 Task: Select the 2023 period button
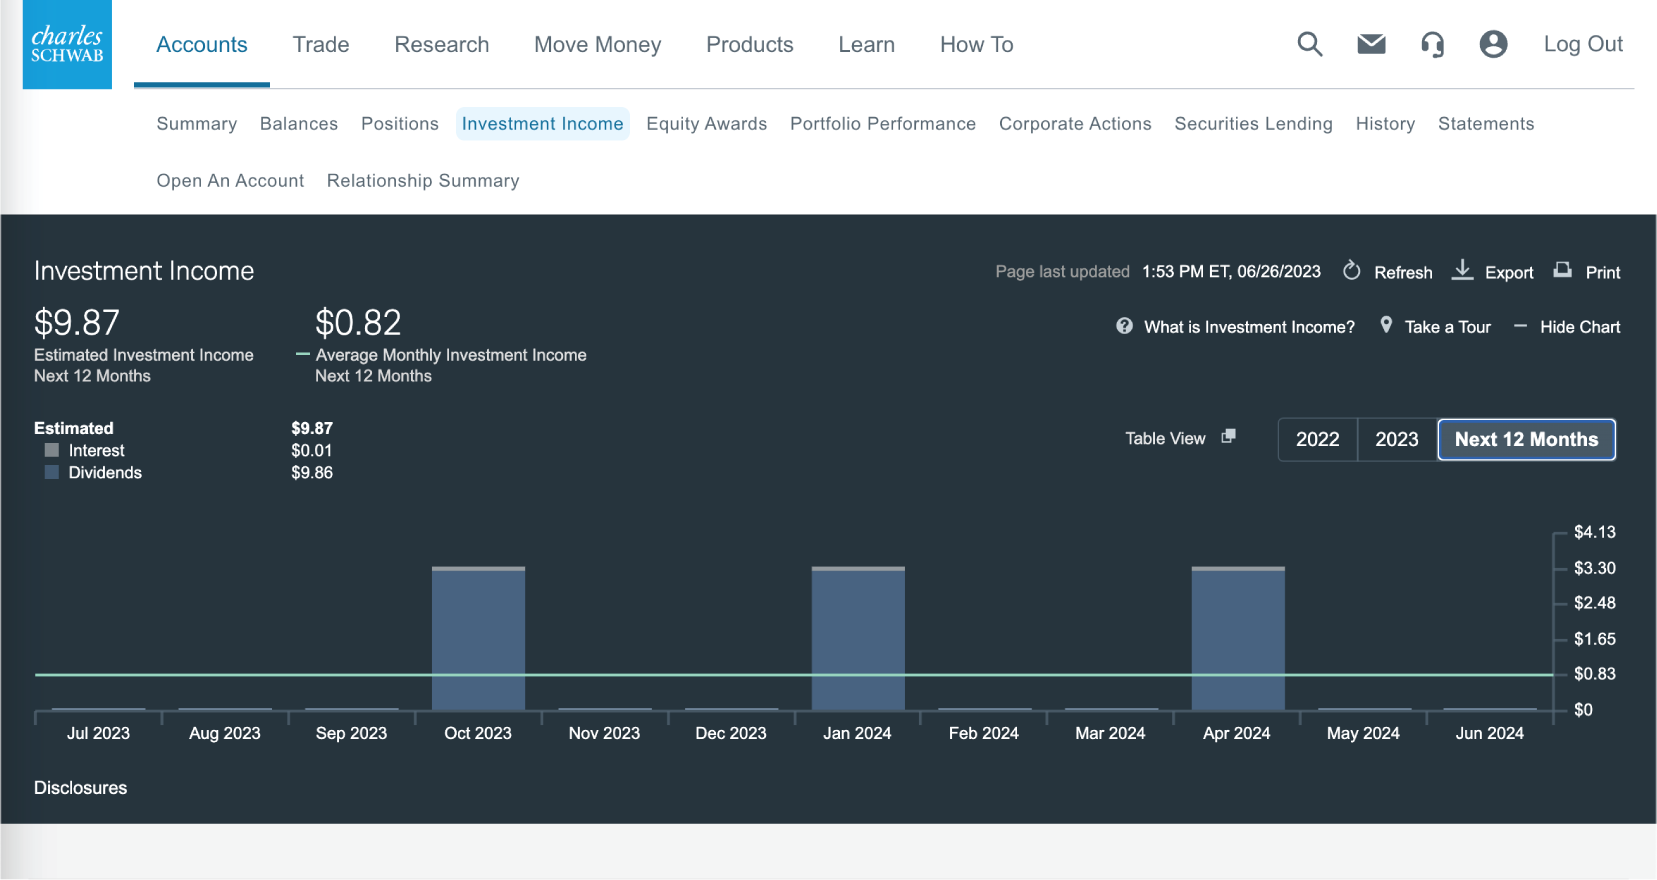pyautogui.click(x=1397, y=439)
